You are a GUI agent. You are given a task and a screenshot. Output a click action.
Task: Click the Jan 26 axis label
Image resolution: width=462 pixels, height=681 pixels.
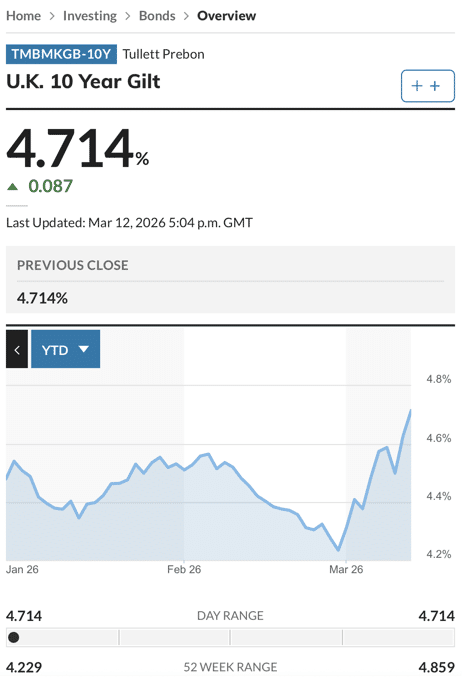coord(22,569)
